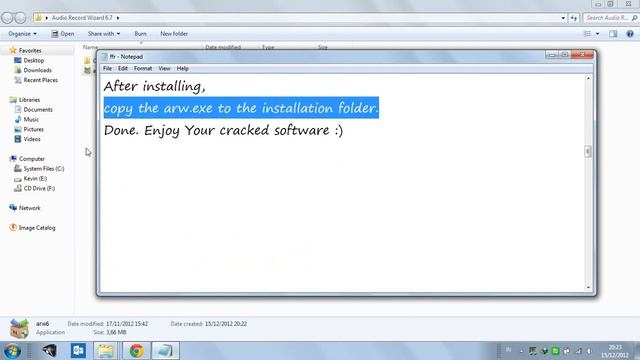Open the File menu in Notepad
The image size is (640, 360).
point(107,69)
